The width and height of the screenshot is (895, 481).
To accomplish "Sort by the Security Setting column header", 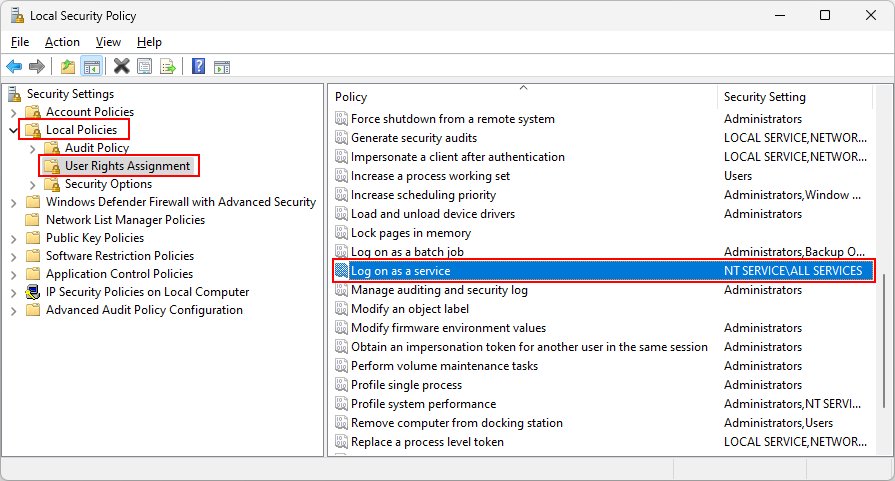I will point(795,97).
